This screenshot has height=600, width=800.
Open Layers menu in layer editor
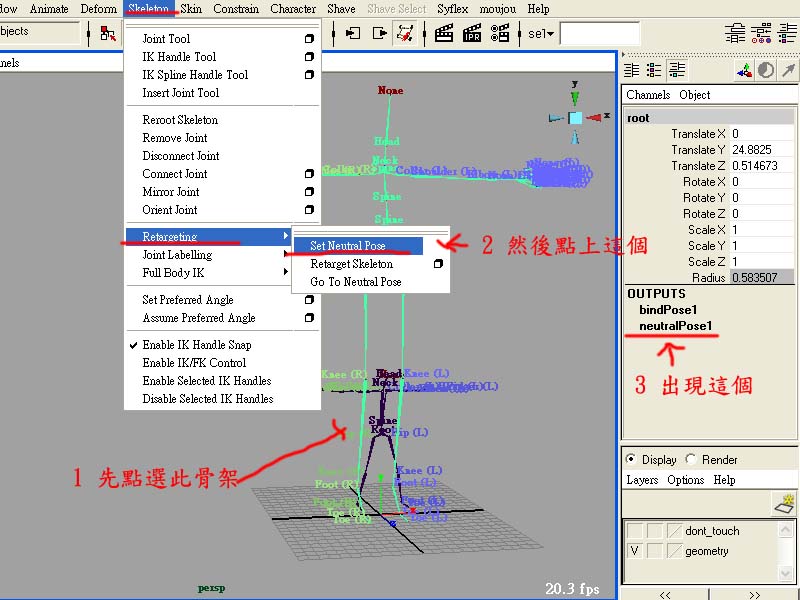tap(642, 480)
